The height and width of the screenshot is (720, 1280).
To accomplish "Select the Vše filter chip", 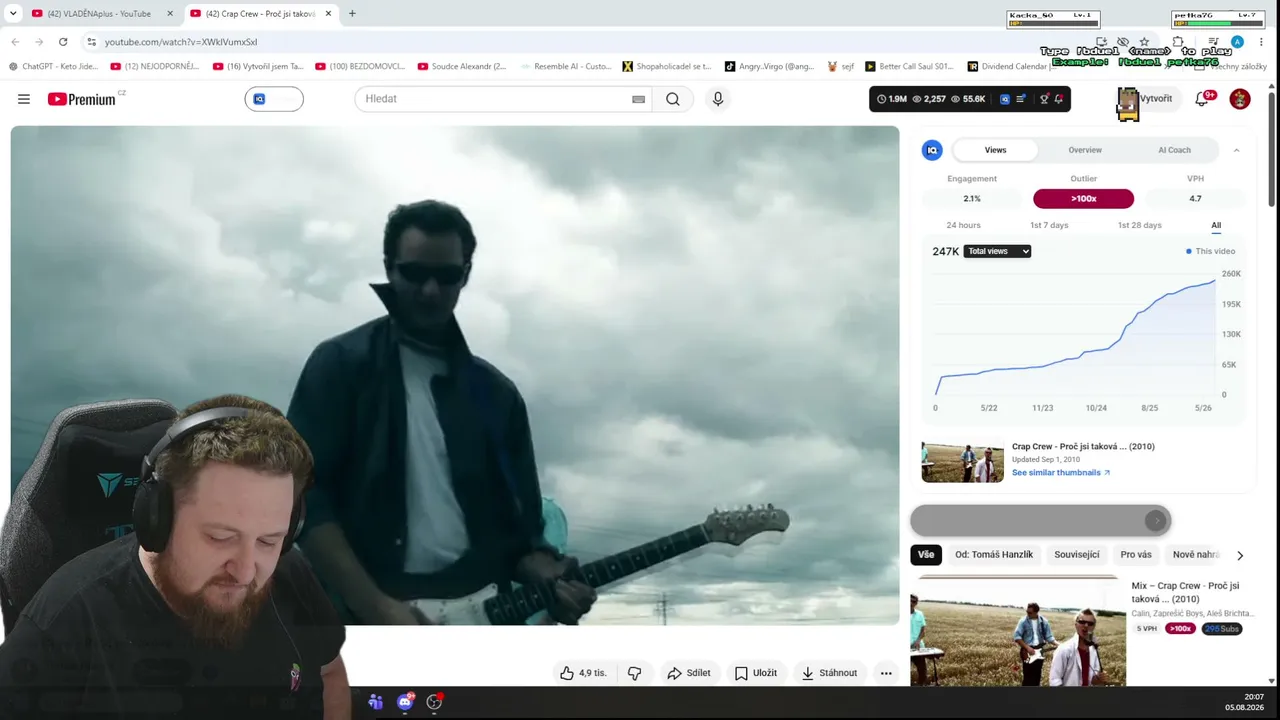I will 926,554.
